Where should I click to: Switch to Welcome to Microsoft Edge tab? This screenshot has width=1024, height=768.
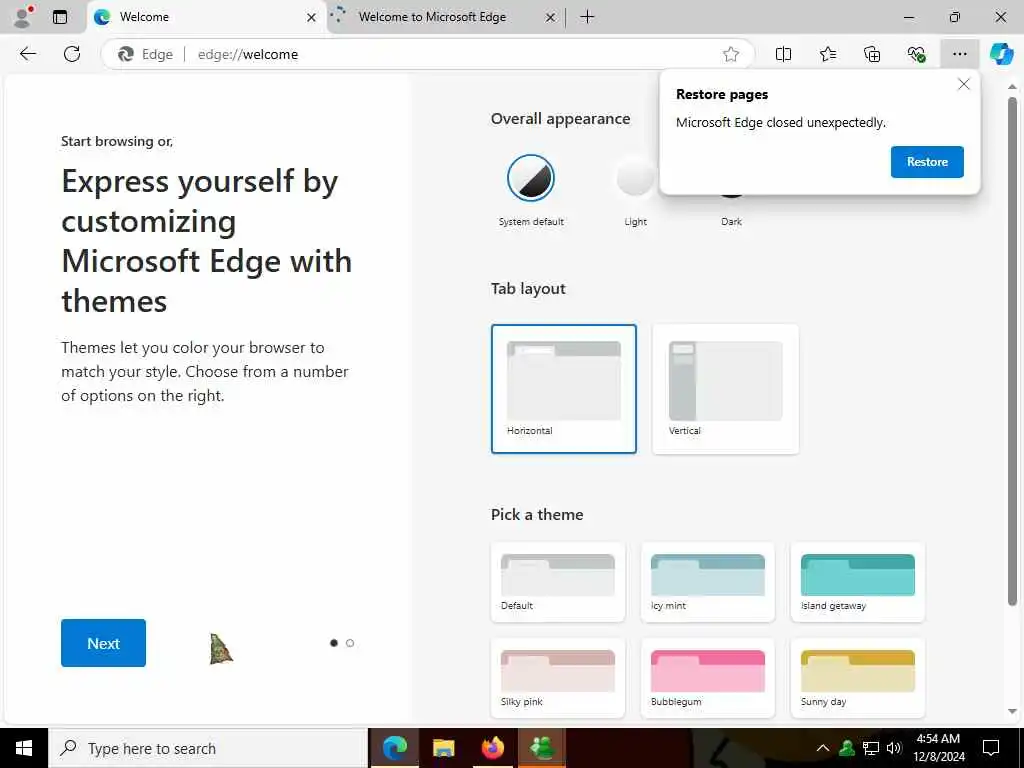pos(444,17)
